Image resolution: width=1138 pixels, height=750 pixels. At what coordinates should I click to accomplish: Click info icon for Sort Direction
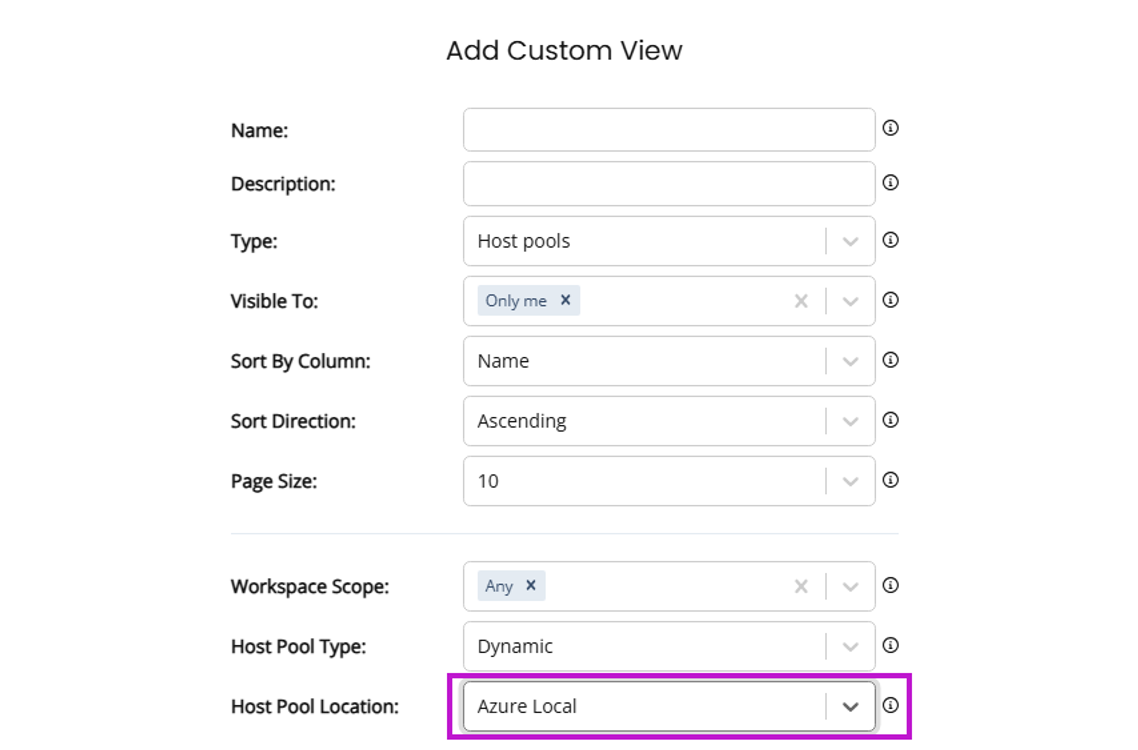tap(890, 420)
